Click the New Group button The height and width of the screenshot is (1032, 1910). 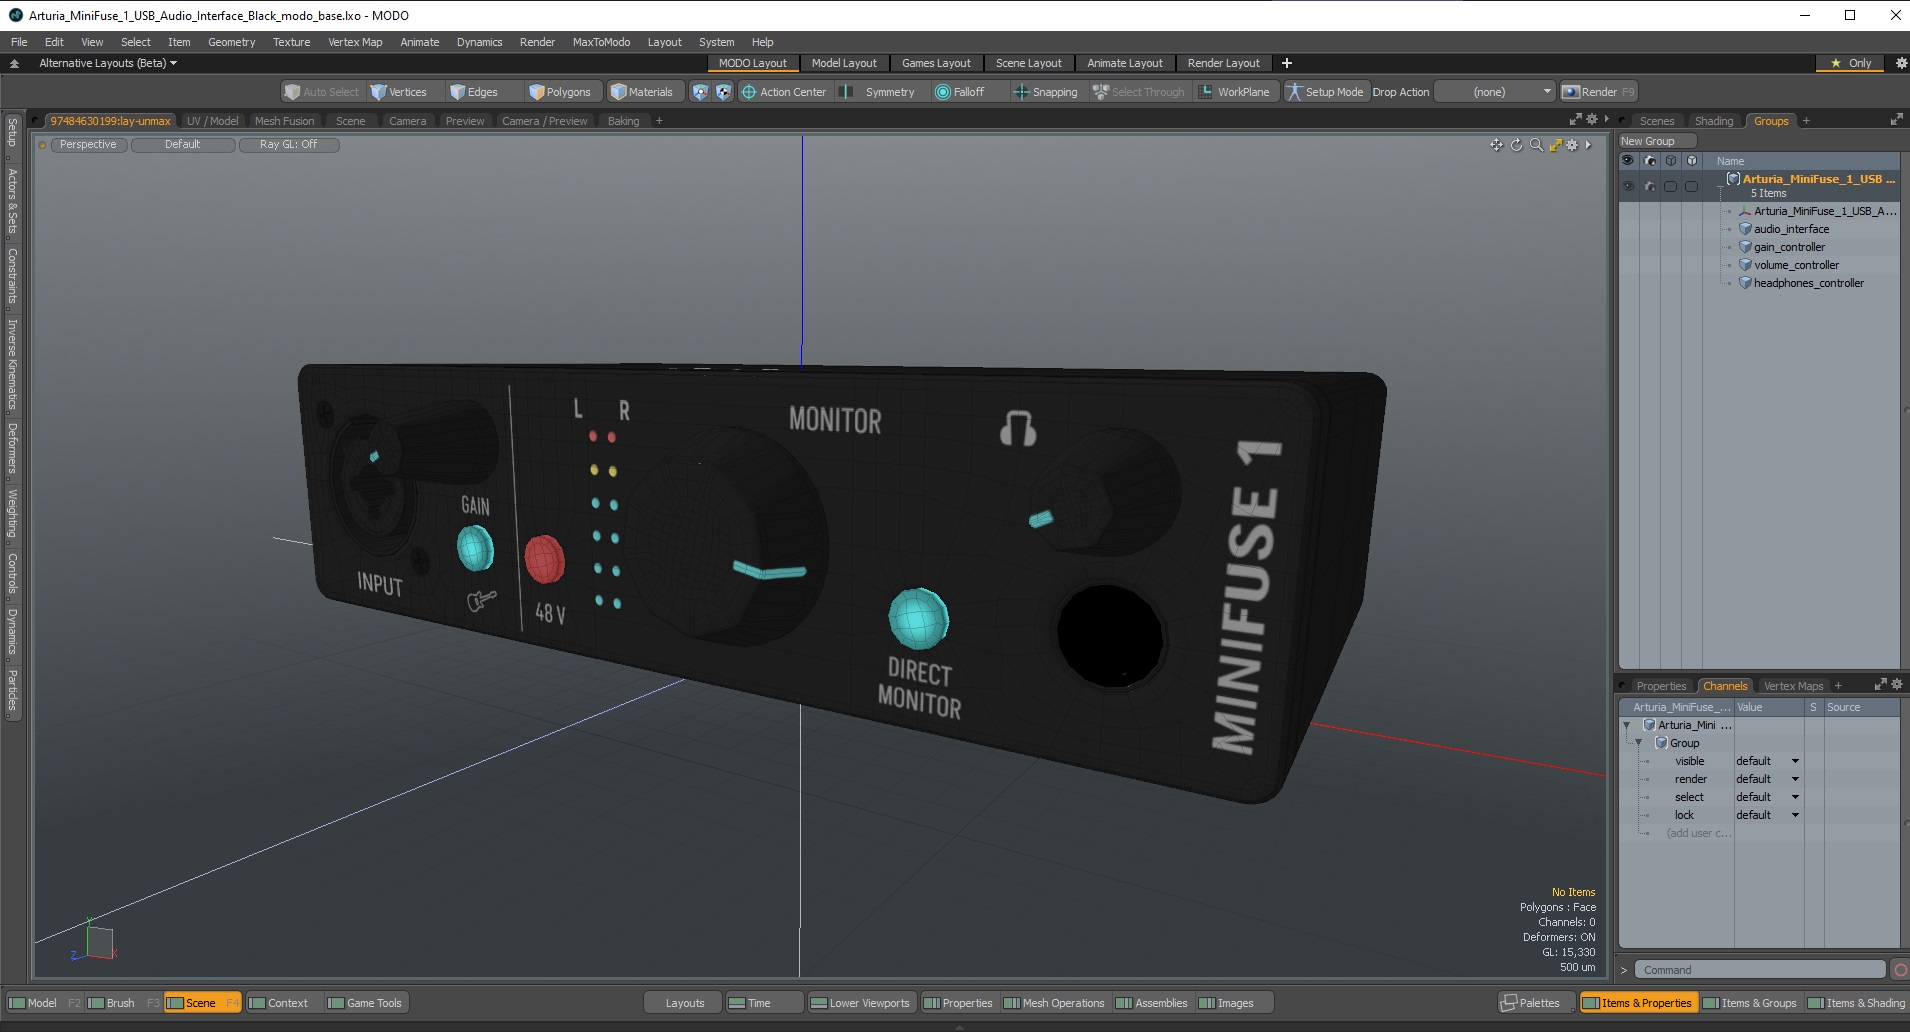[1657, 141]
